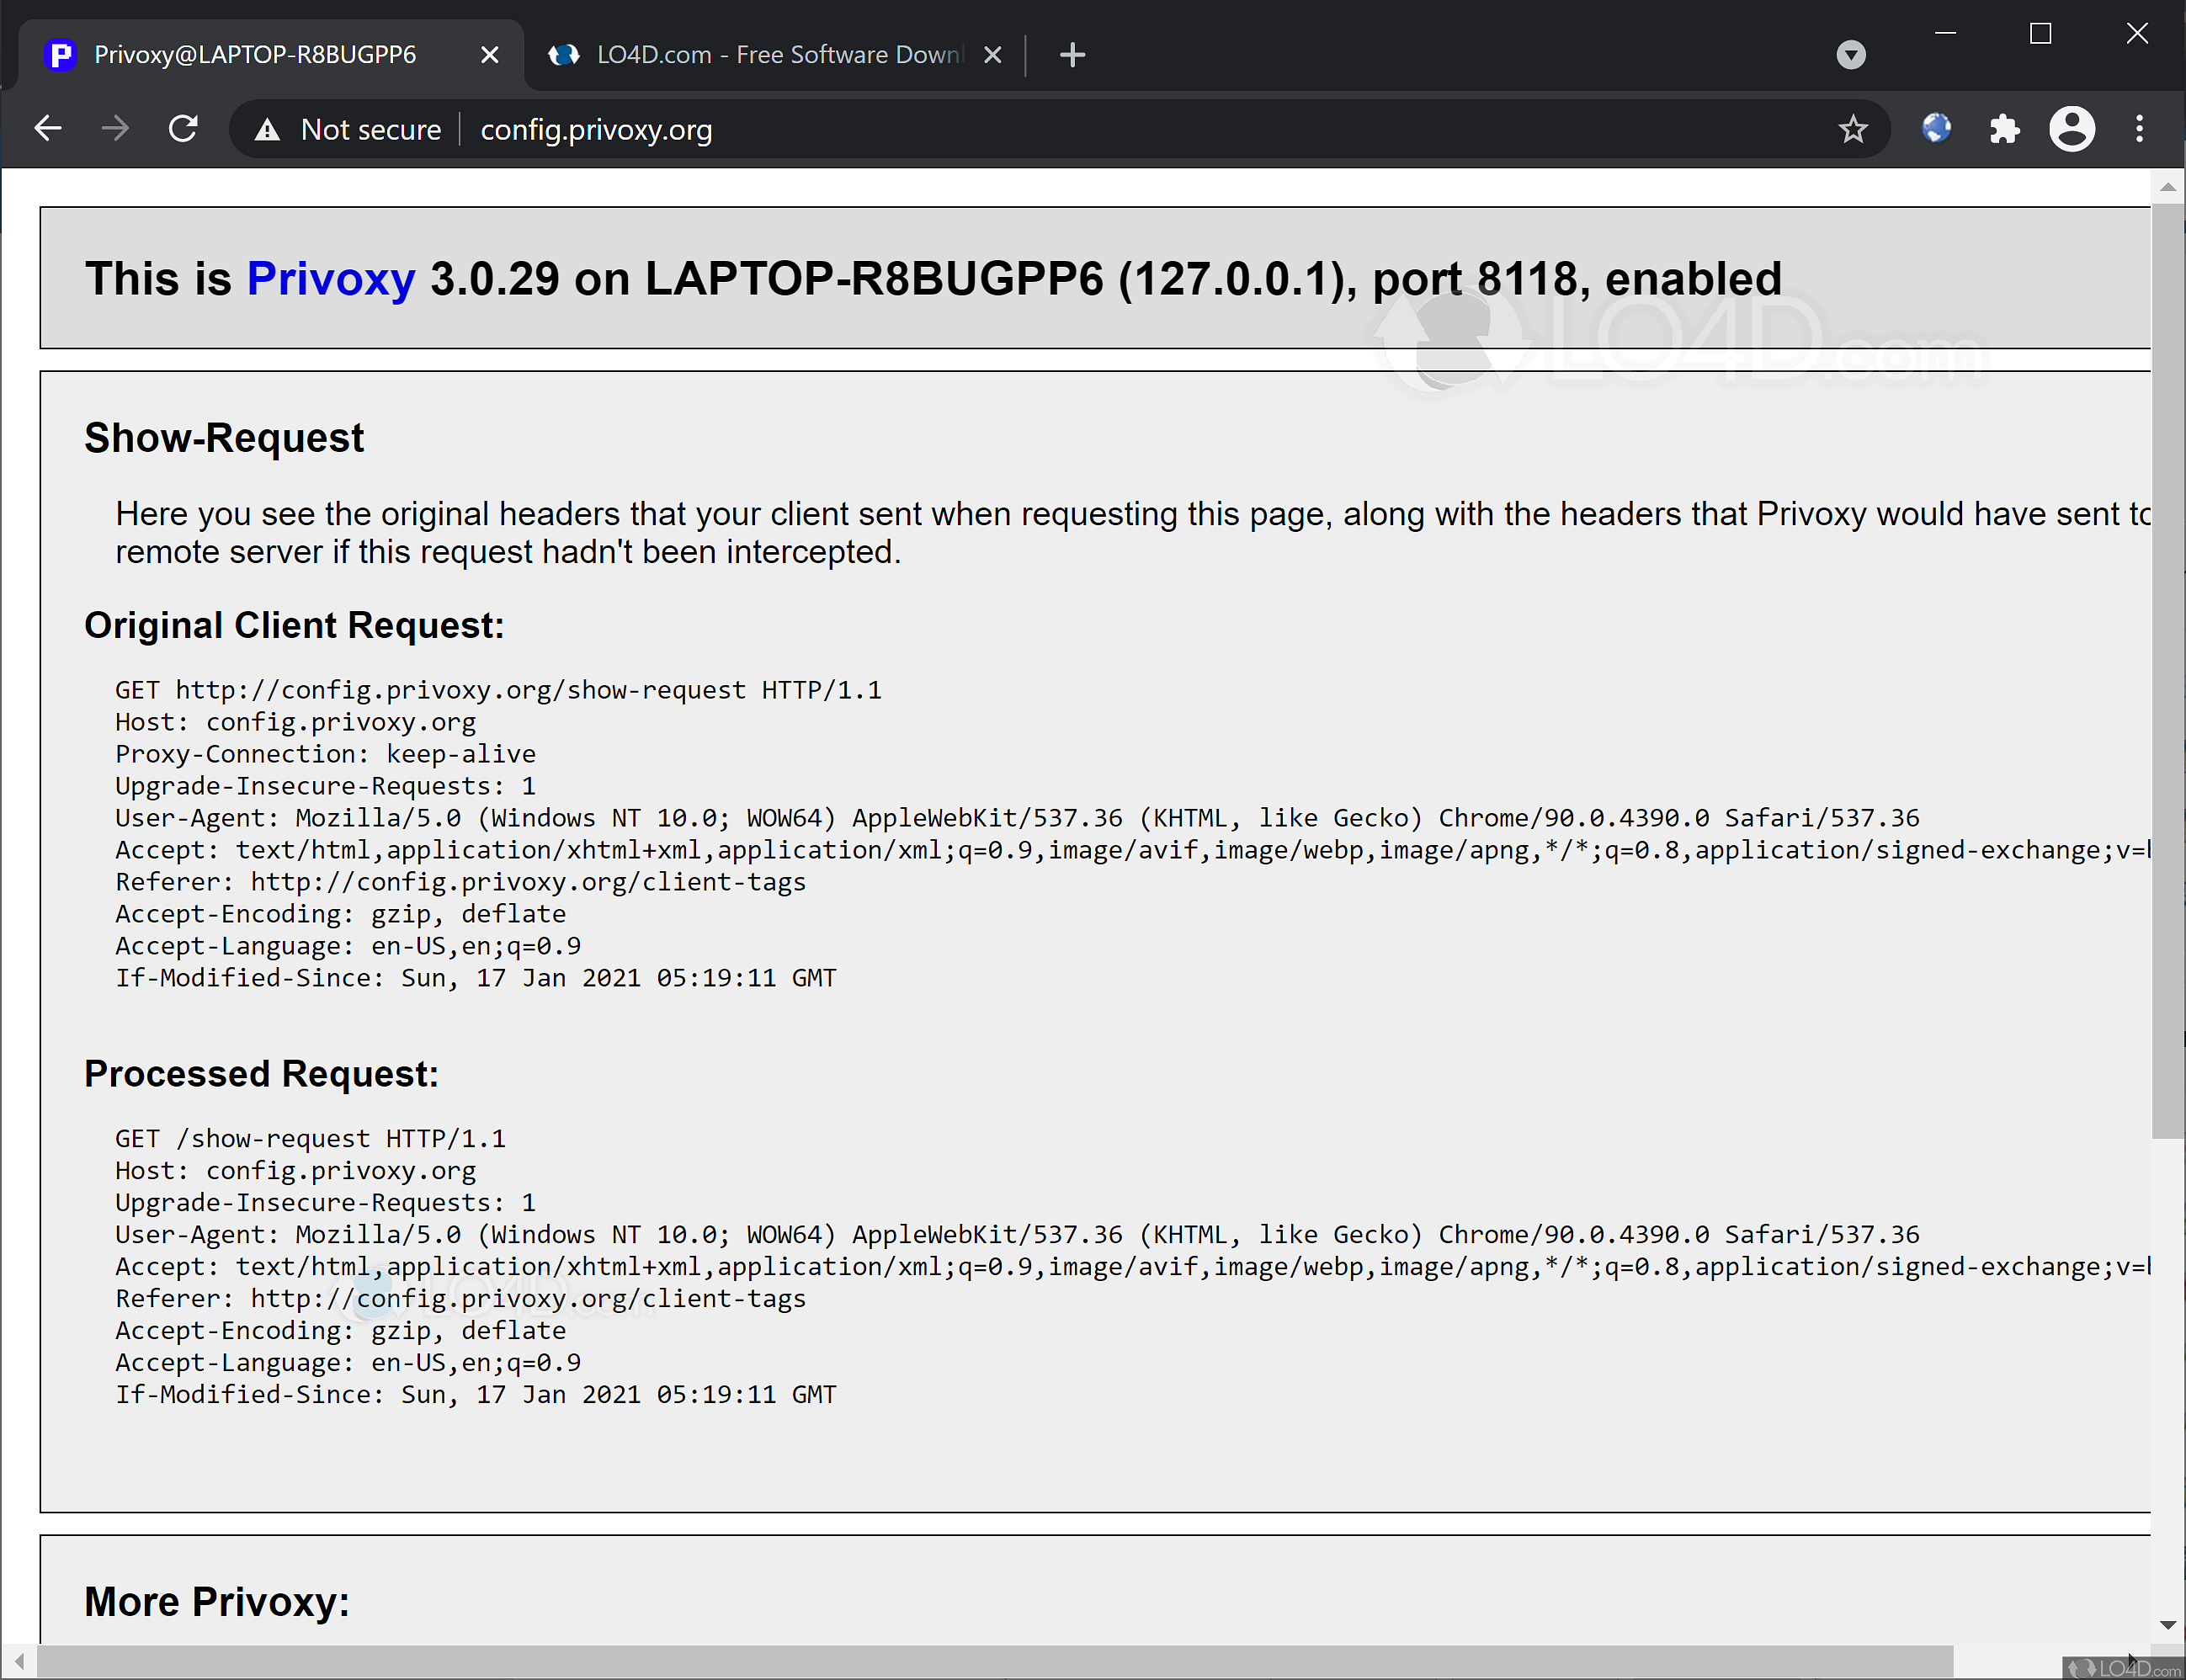Screen dimensions: 2186x1680
Task: Click the Not secure warning icon
Action: [267, 129]
